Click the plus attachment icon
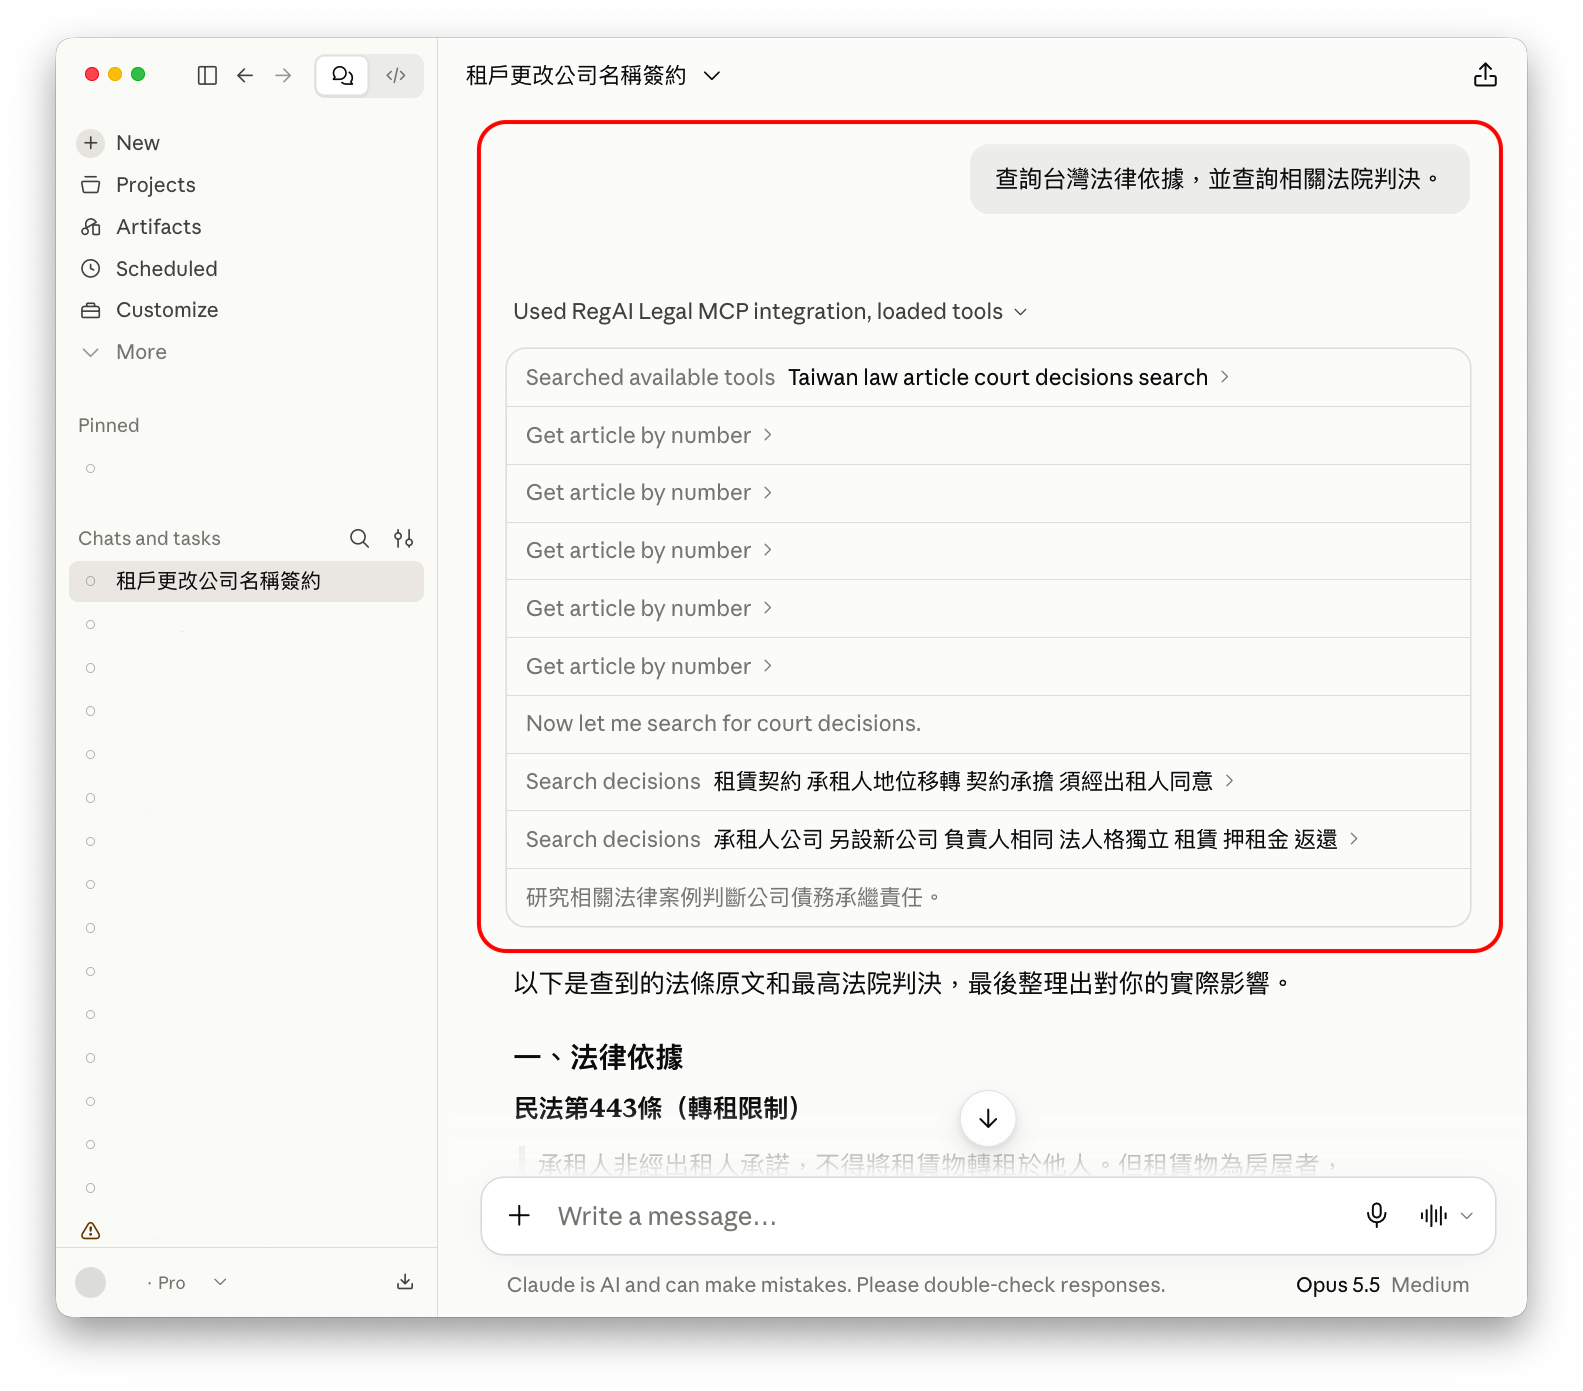The width and height of the screenshot is (1583, 1391). 520,1216
